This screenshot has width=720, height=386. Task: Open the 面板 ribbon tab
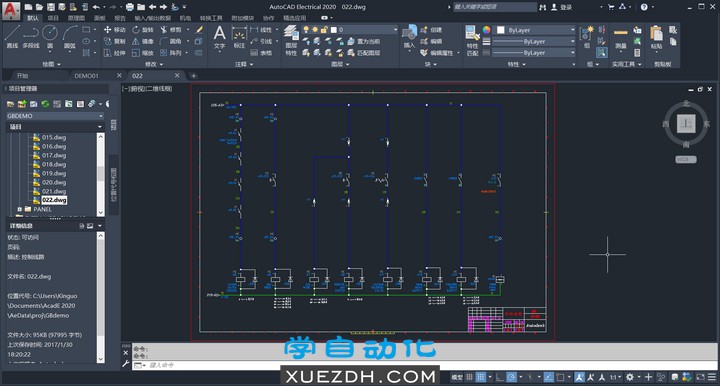[100, 18]
